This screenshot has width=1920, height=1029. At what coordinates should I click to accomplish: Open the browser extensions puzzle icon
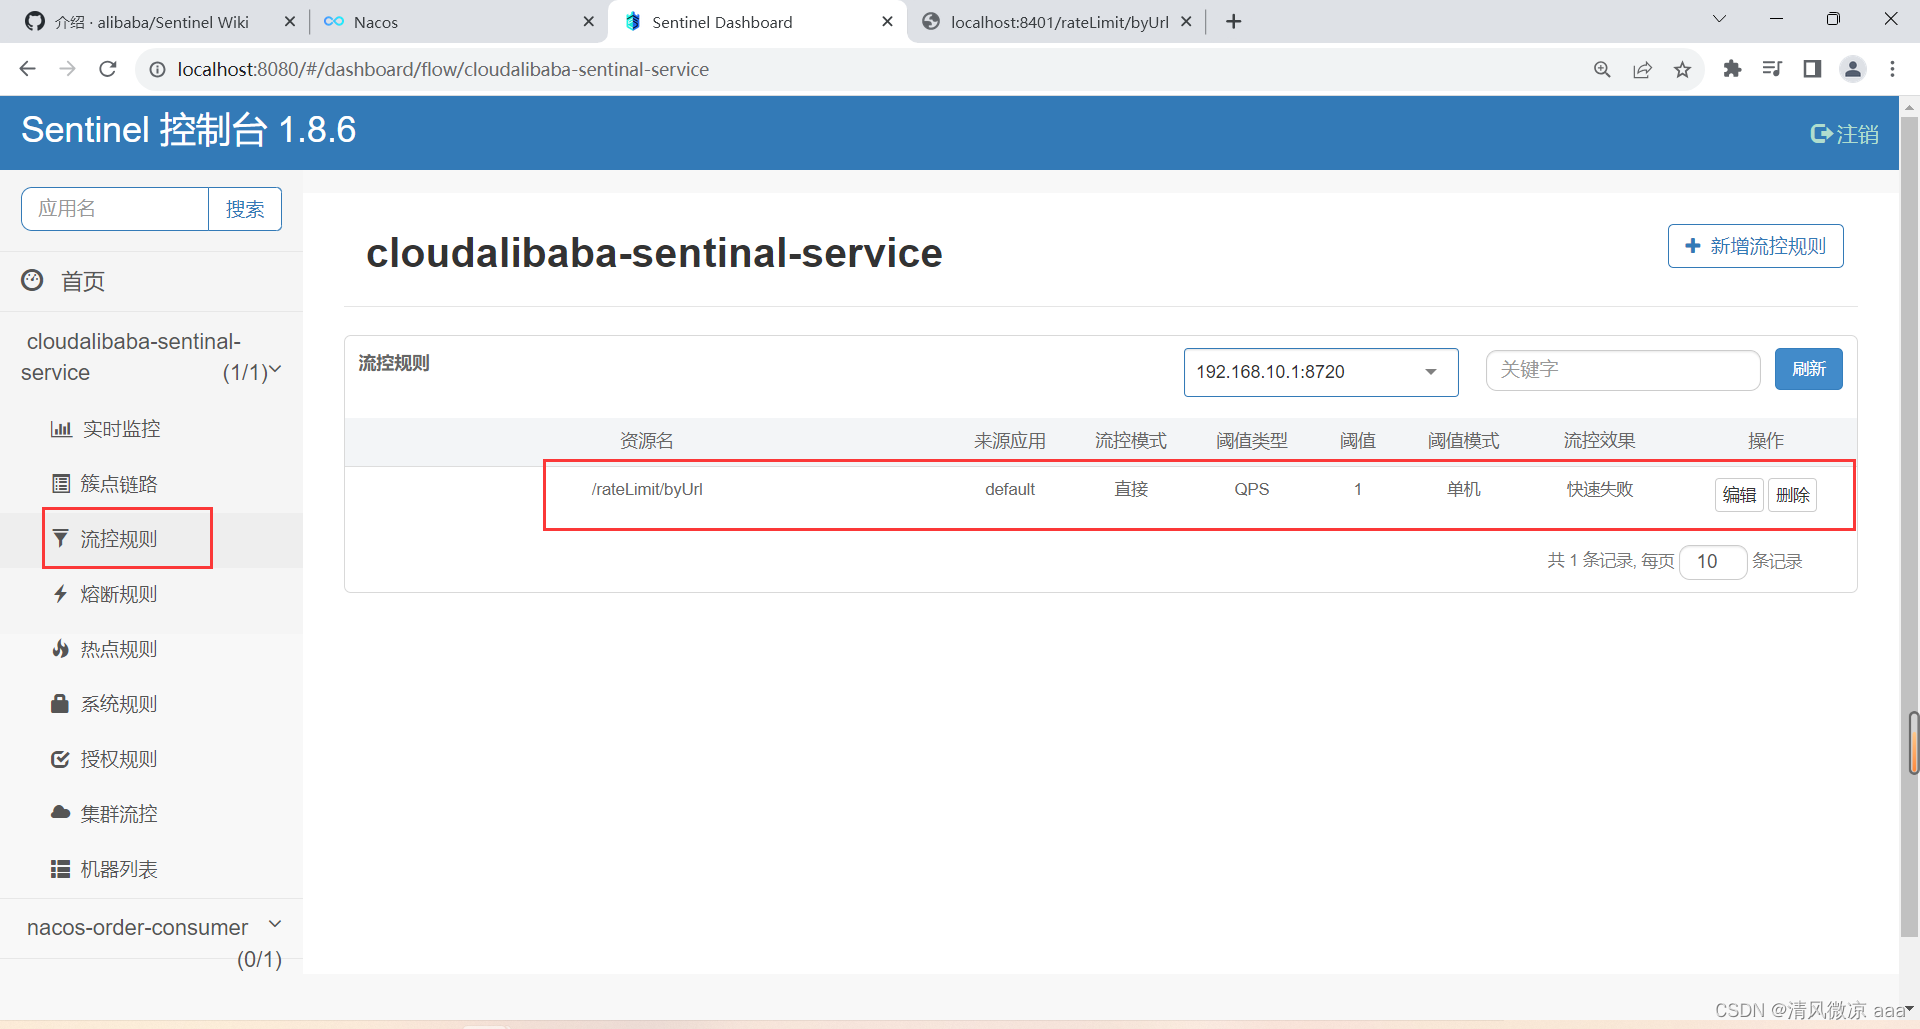coord(1732,69)
